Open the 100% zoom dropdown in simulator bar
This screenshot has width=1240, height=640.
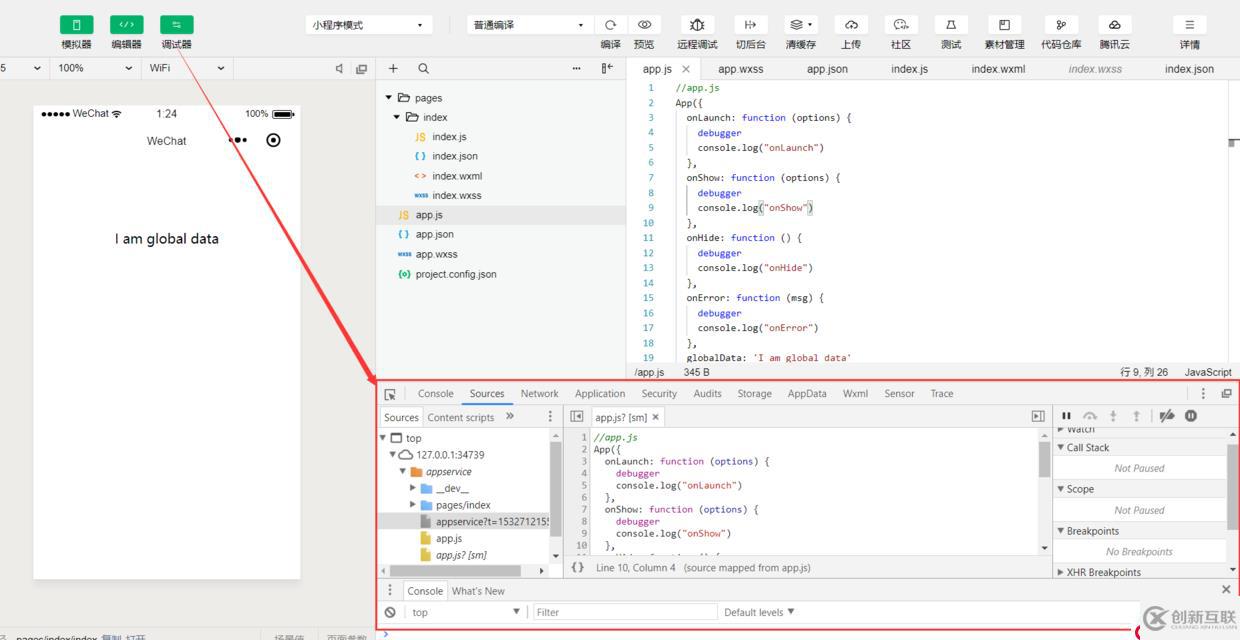point(95,68)
